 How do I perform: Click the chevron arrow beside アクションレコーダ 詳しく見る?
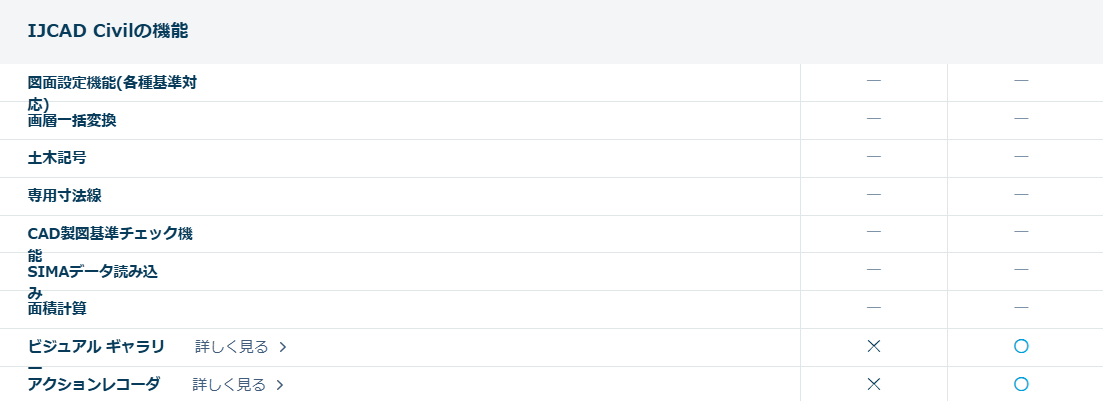click(x=280, y=385)
